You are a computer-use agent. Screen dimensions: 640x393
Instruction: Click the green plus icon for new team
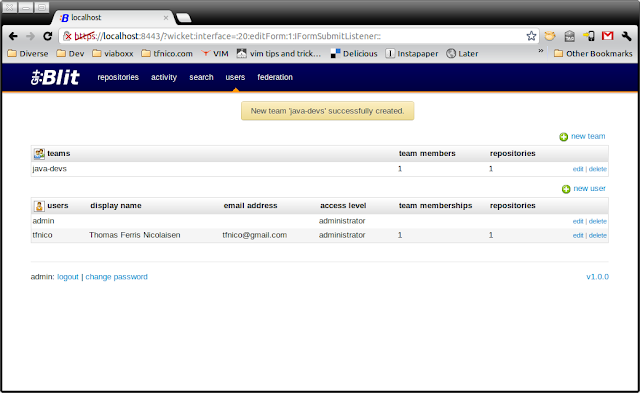(x=563, y=137)
